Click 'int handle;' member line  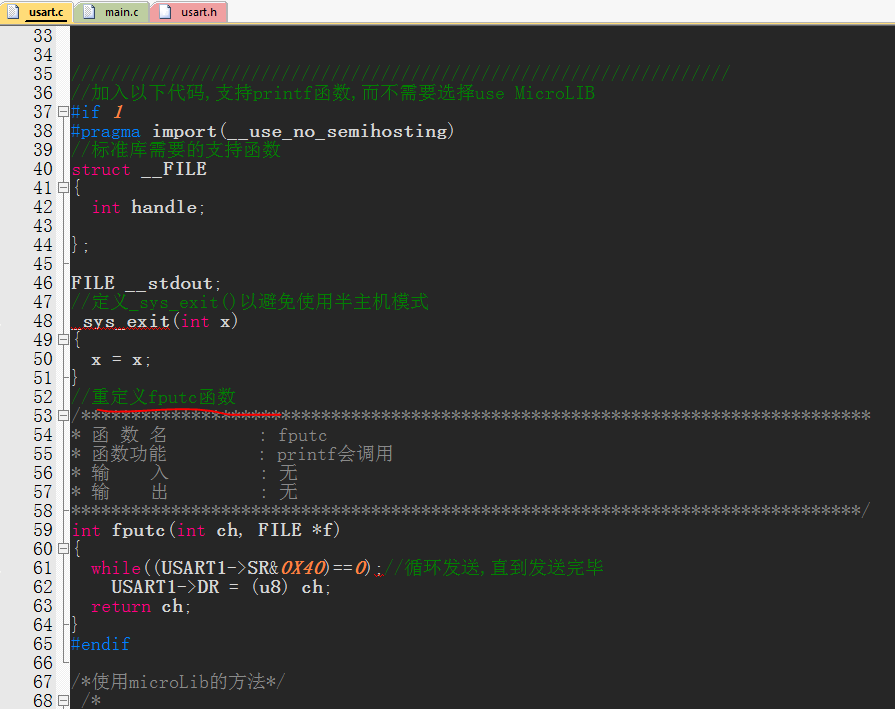point(148,207)
